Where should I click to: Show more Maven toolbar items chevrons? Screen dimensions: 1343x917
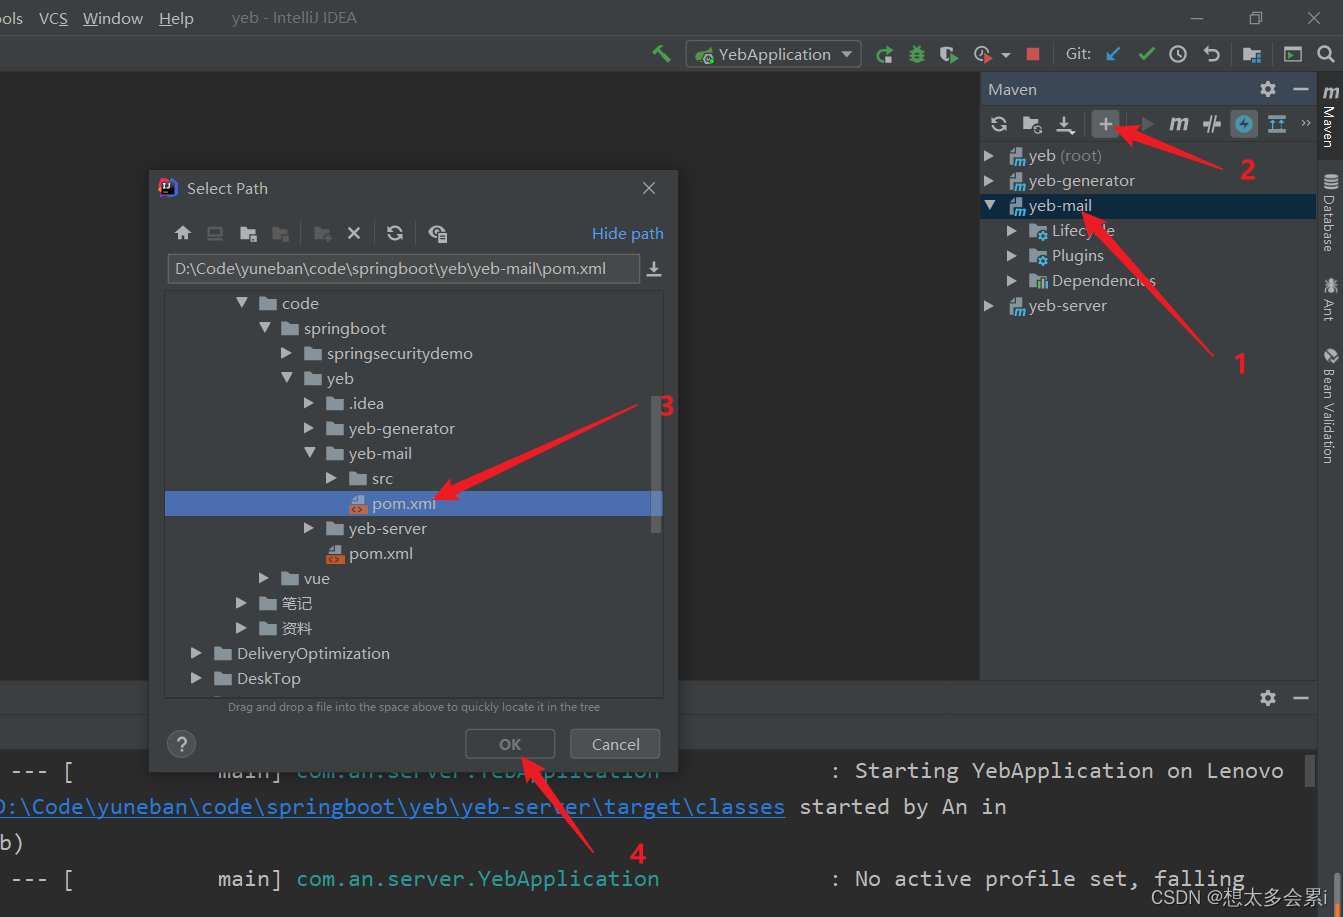point(1305,124)
